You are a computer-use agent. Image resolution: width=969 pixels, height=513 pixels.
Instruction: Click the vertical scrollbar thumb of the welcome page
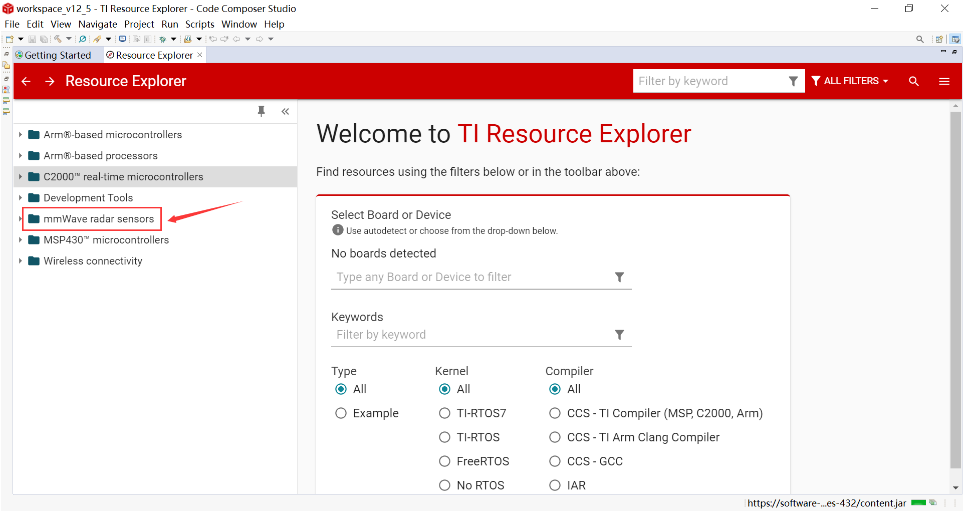[955, 290]
